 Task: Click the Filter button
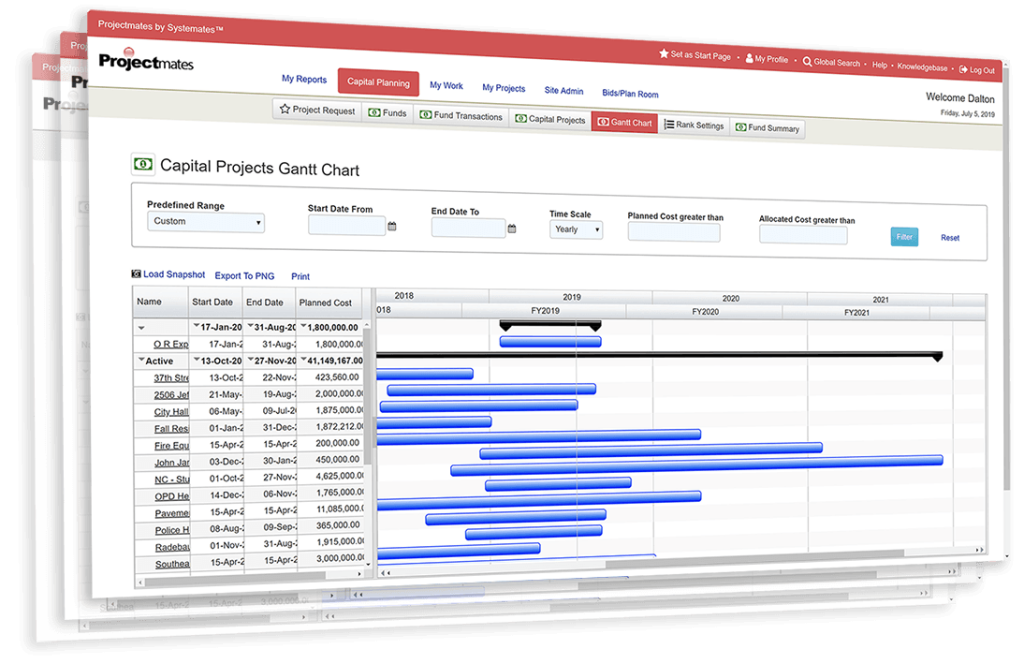[x=904, y=237]
